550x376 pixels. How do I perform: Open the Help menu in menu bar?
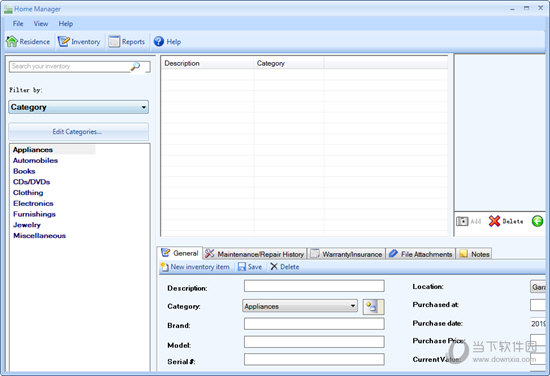point(66,24)
